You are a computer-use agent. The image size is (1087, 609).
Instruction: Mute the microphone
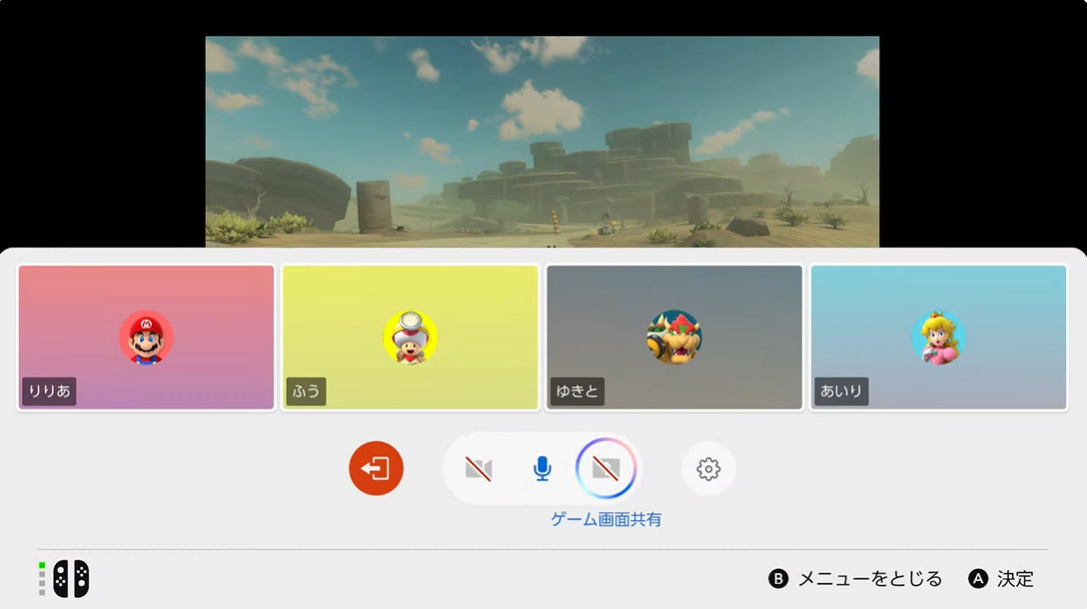click(x=542, y=469)
